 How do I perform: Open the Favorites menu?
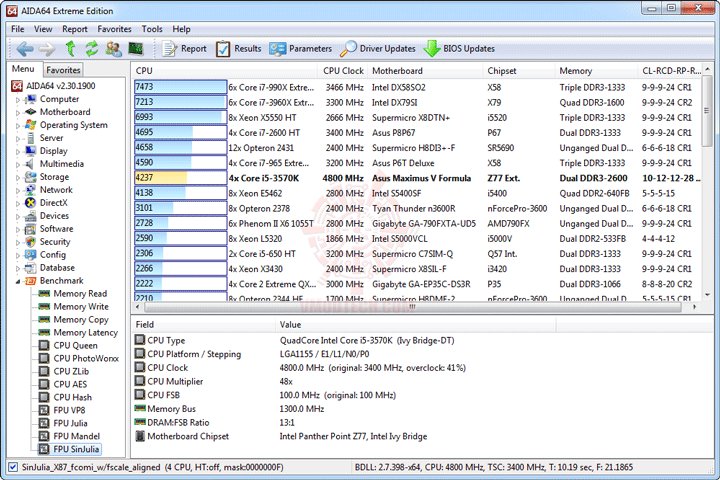click(114, 29)
